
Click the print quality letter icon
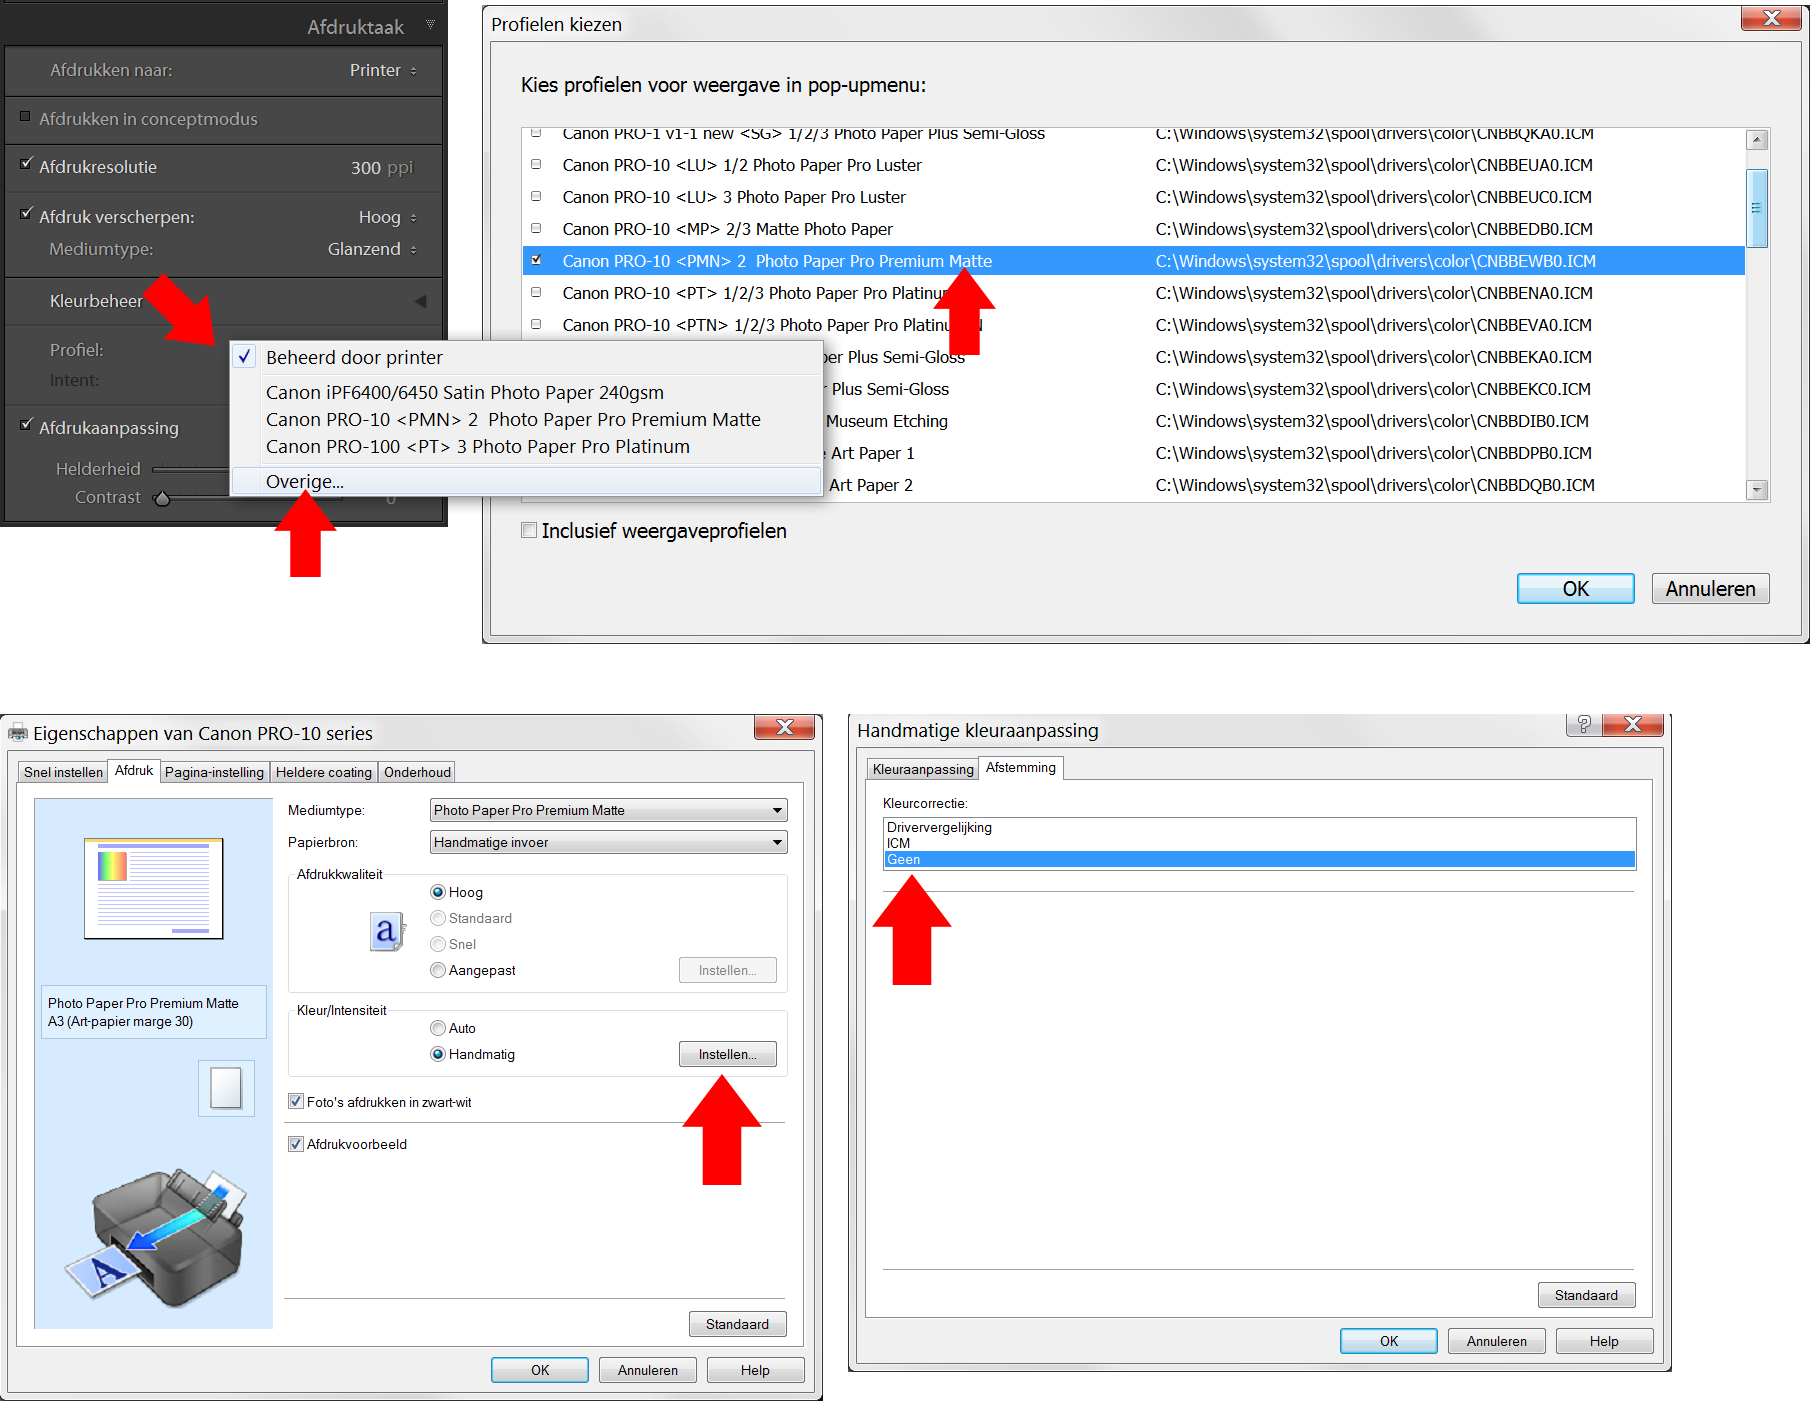(x=386, y=931)
